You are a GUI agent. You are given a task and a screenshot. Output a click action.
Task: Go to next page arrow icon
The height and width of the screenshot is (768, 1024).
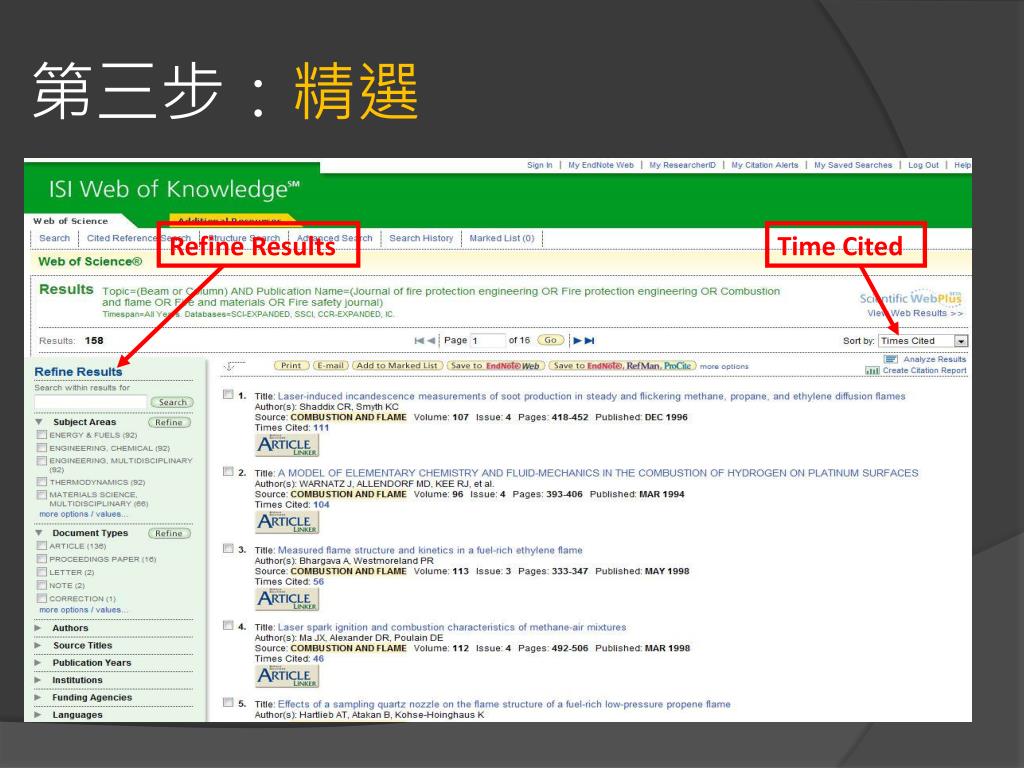(577, 340)
